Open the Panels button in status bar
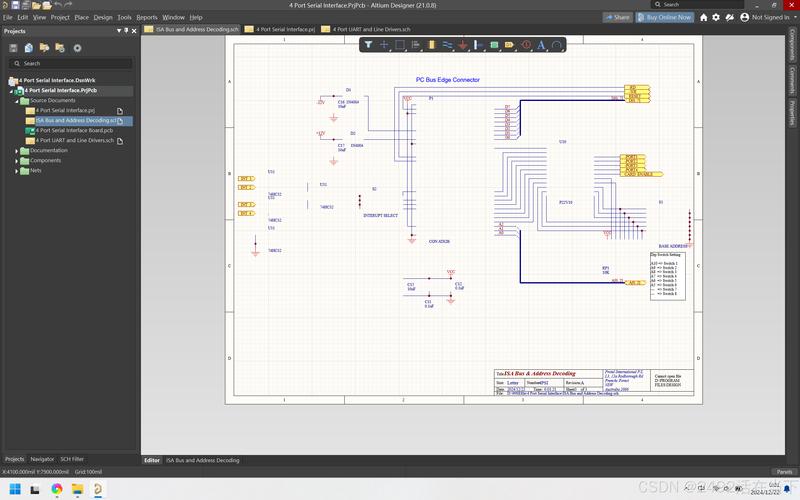Image resolution: width=800 pixels, height=500 pixels. tap(783, 471)
